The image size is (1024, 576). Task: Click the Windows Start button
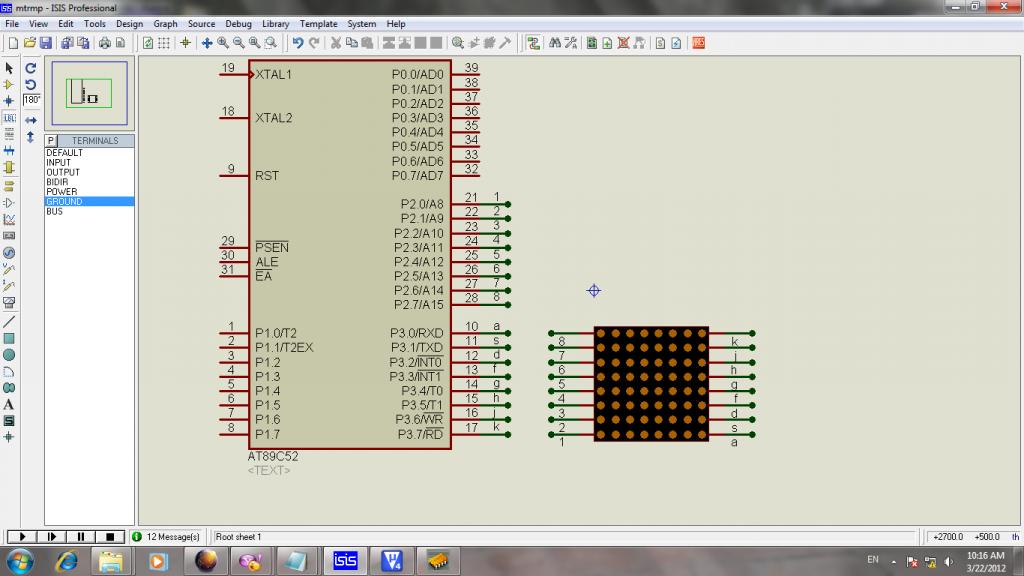[x=20, y=560]
